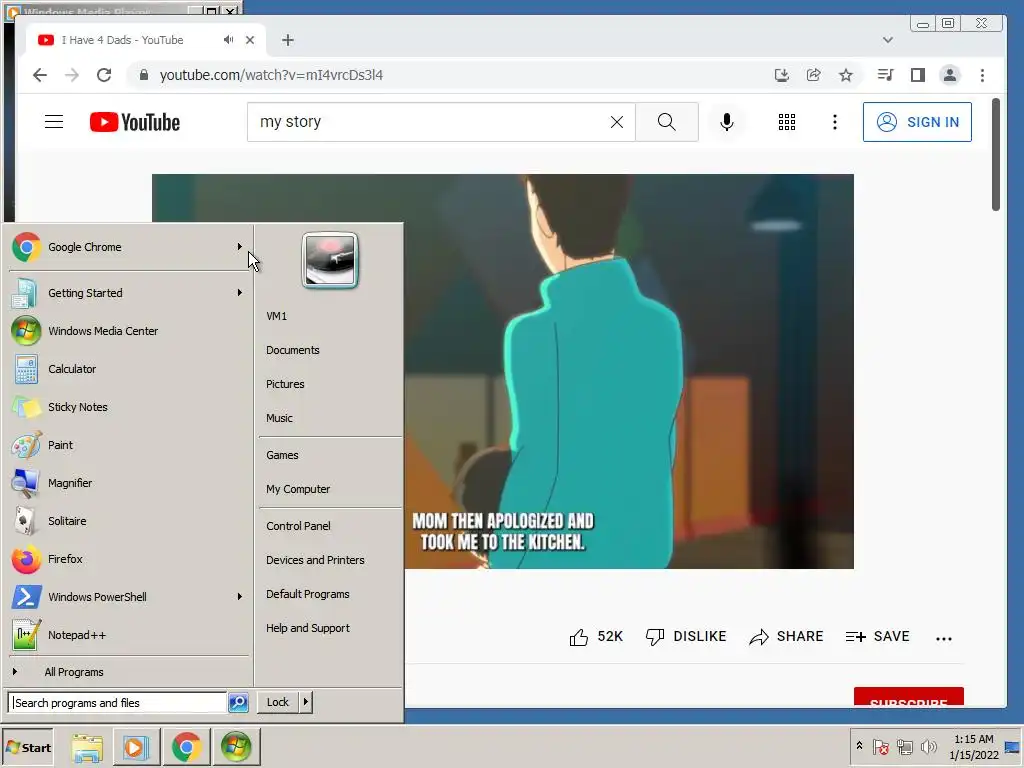Open the volume speaker tray icon
Viewport: 1024px width, 768px height.
click(929, 747)
